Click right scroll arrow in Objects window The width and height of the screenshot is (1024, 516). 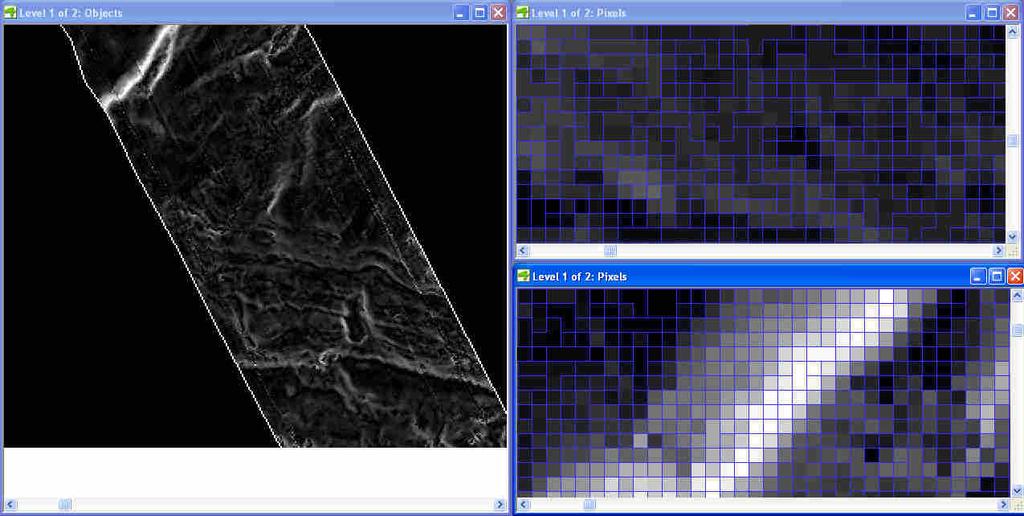(x=500, y=504)
